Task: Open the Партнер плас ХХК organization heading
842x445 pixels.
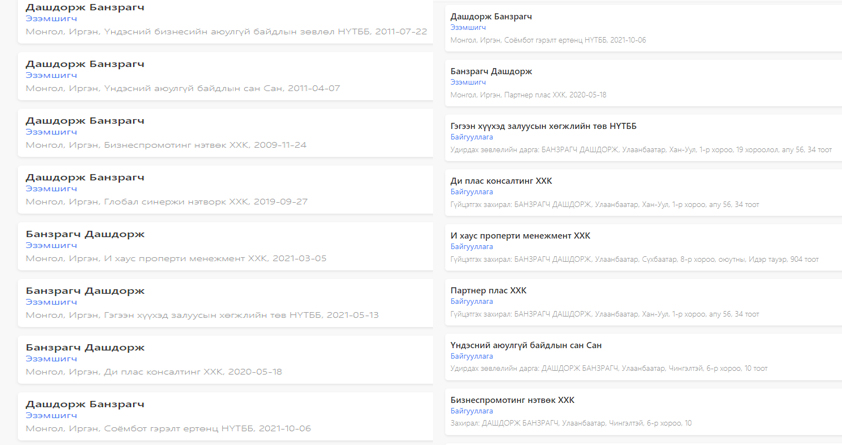Action: (488, 290)
